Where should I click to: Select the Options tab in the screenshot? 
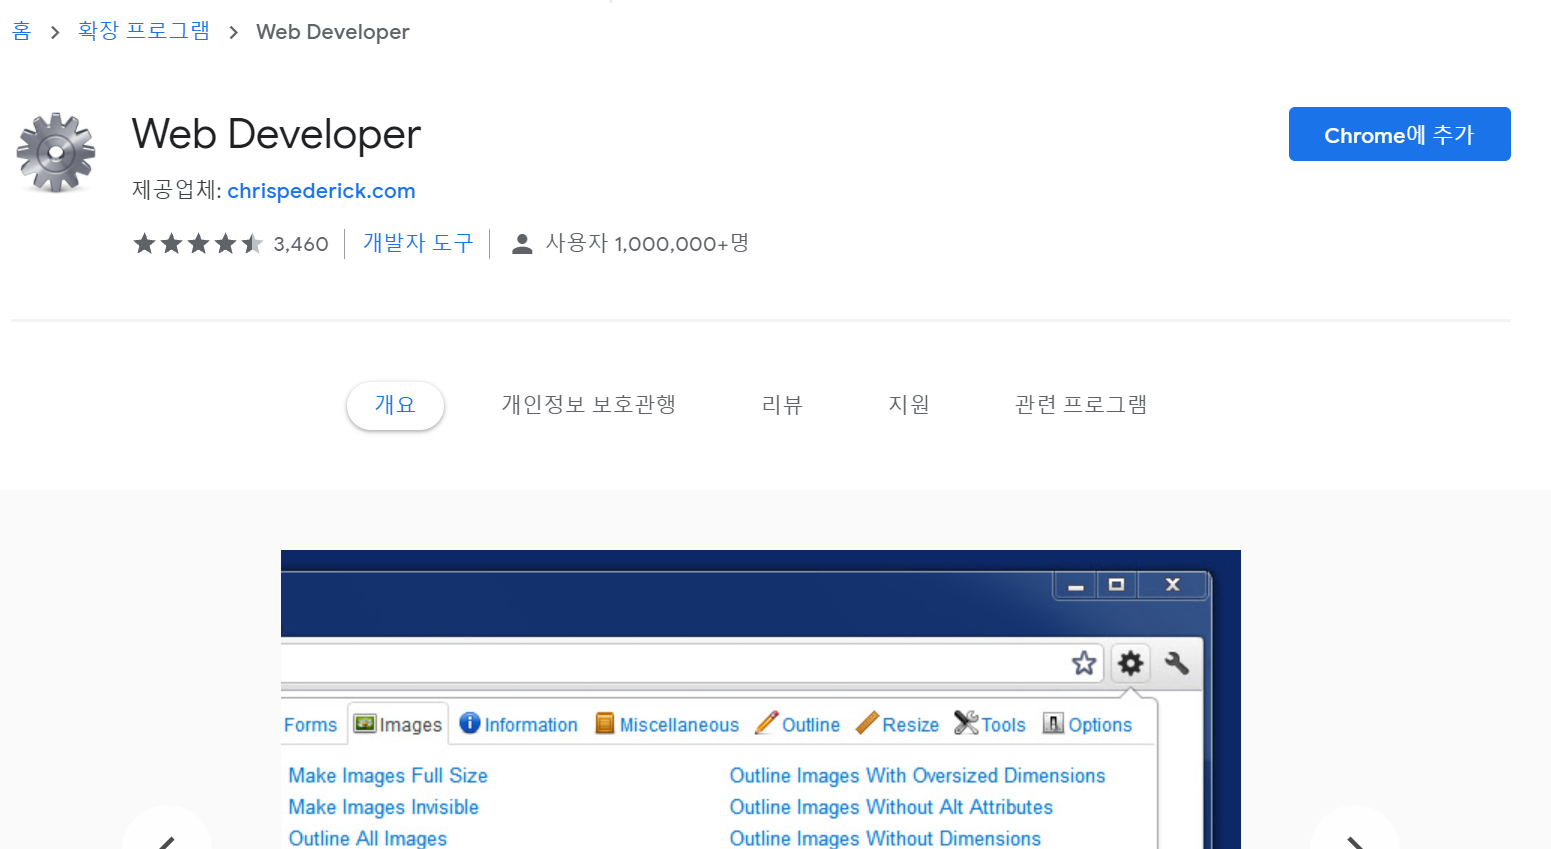1087,724
